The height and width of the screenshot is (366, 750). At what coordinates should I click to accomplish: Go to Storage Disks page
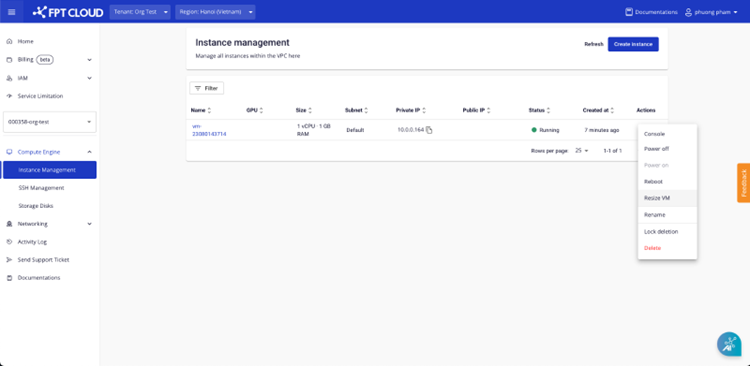coord(36,206)
